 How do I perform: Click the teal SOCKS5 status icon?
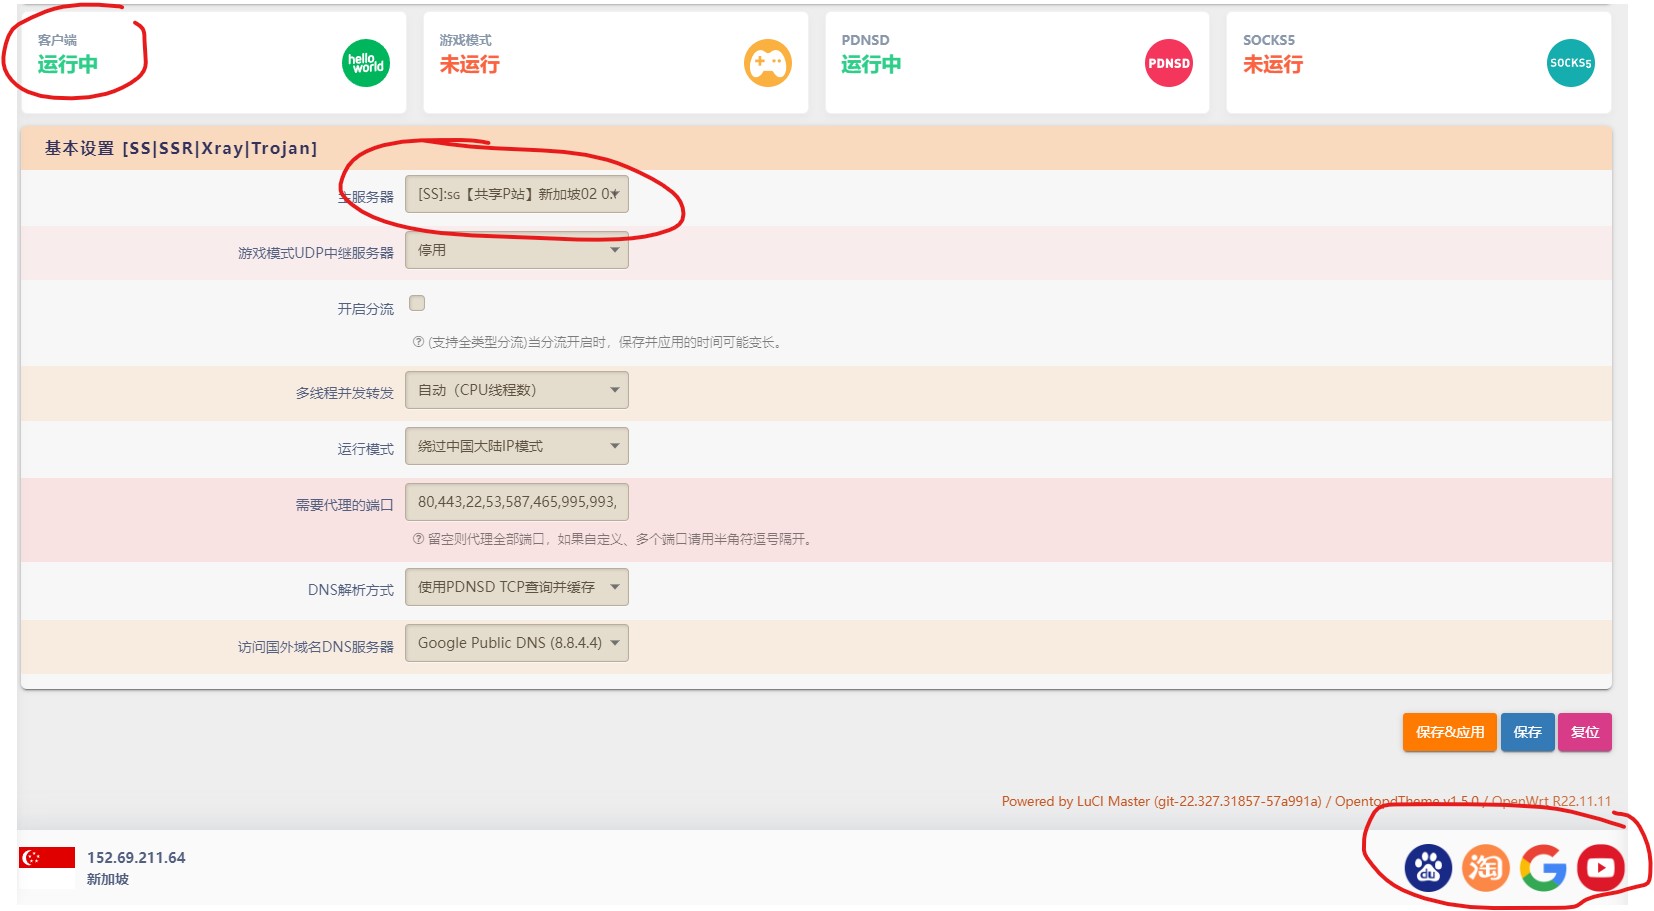coord(1571,63)
